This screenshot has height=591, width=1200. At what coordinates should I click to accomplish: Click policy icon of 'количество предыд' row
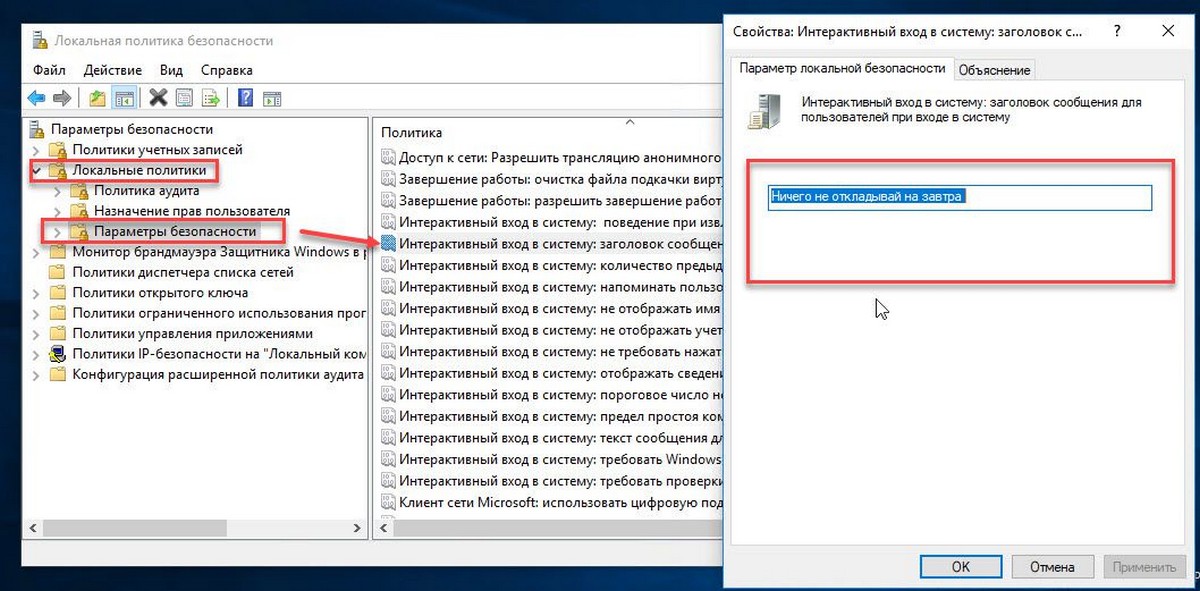(x=388, y=265)
